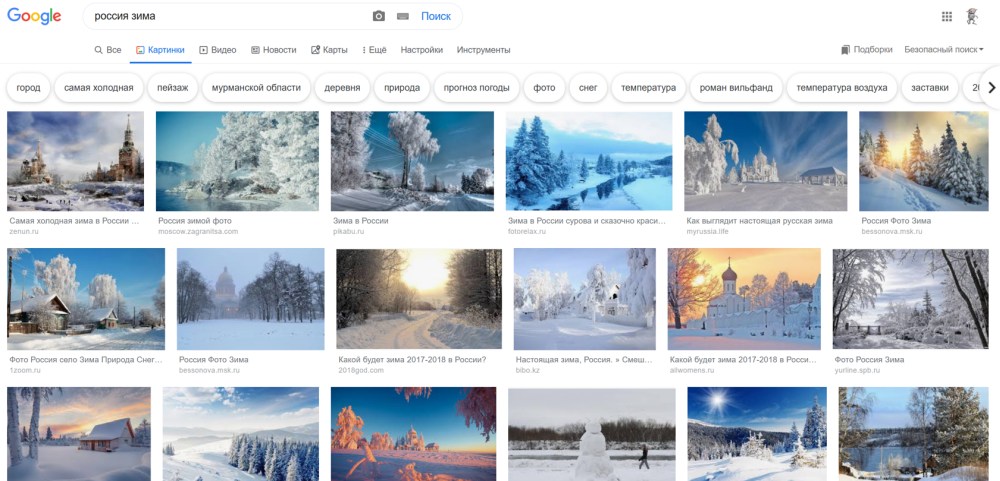The width and height of the screenshot is (1000, 481).
Task: Open the Инструменты tools panel
Action: pos(483,50)
